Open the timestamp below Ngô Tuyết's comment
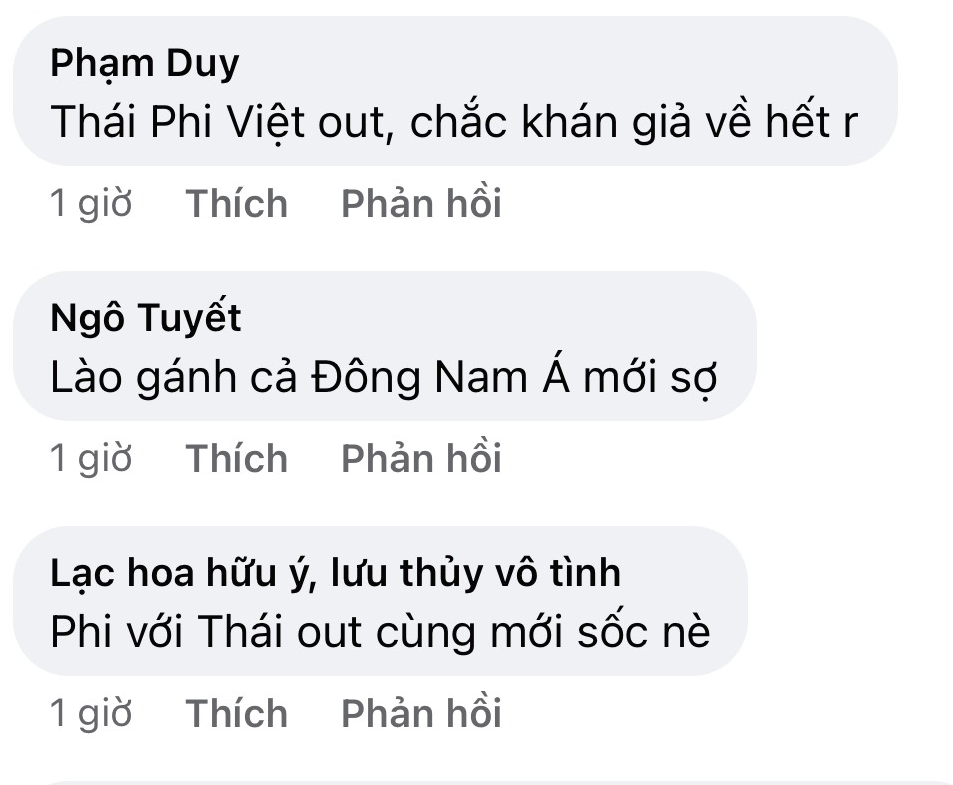The height and width of the screenshot is (785, 953). pos(91,459)
